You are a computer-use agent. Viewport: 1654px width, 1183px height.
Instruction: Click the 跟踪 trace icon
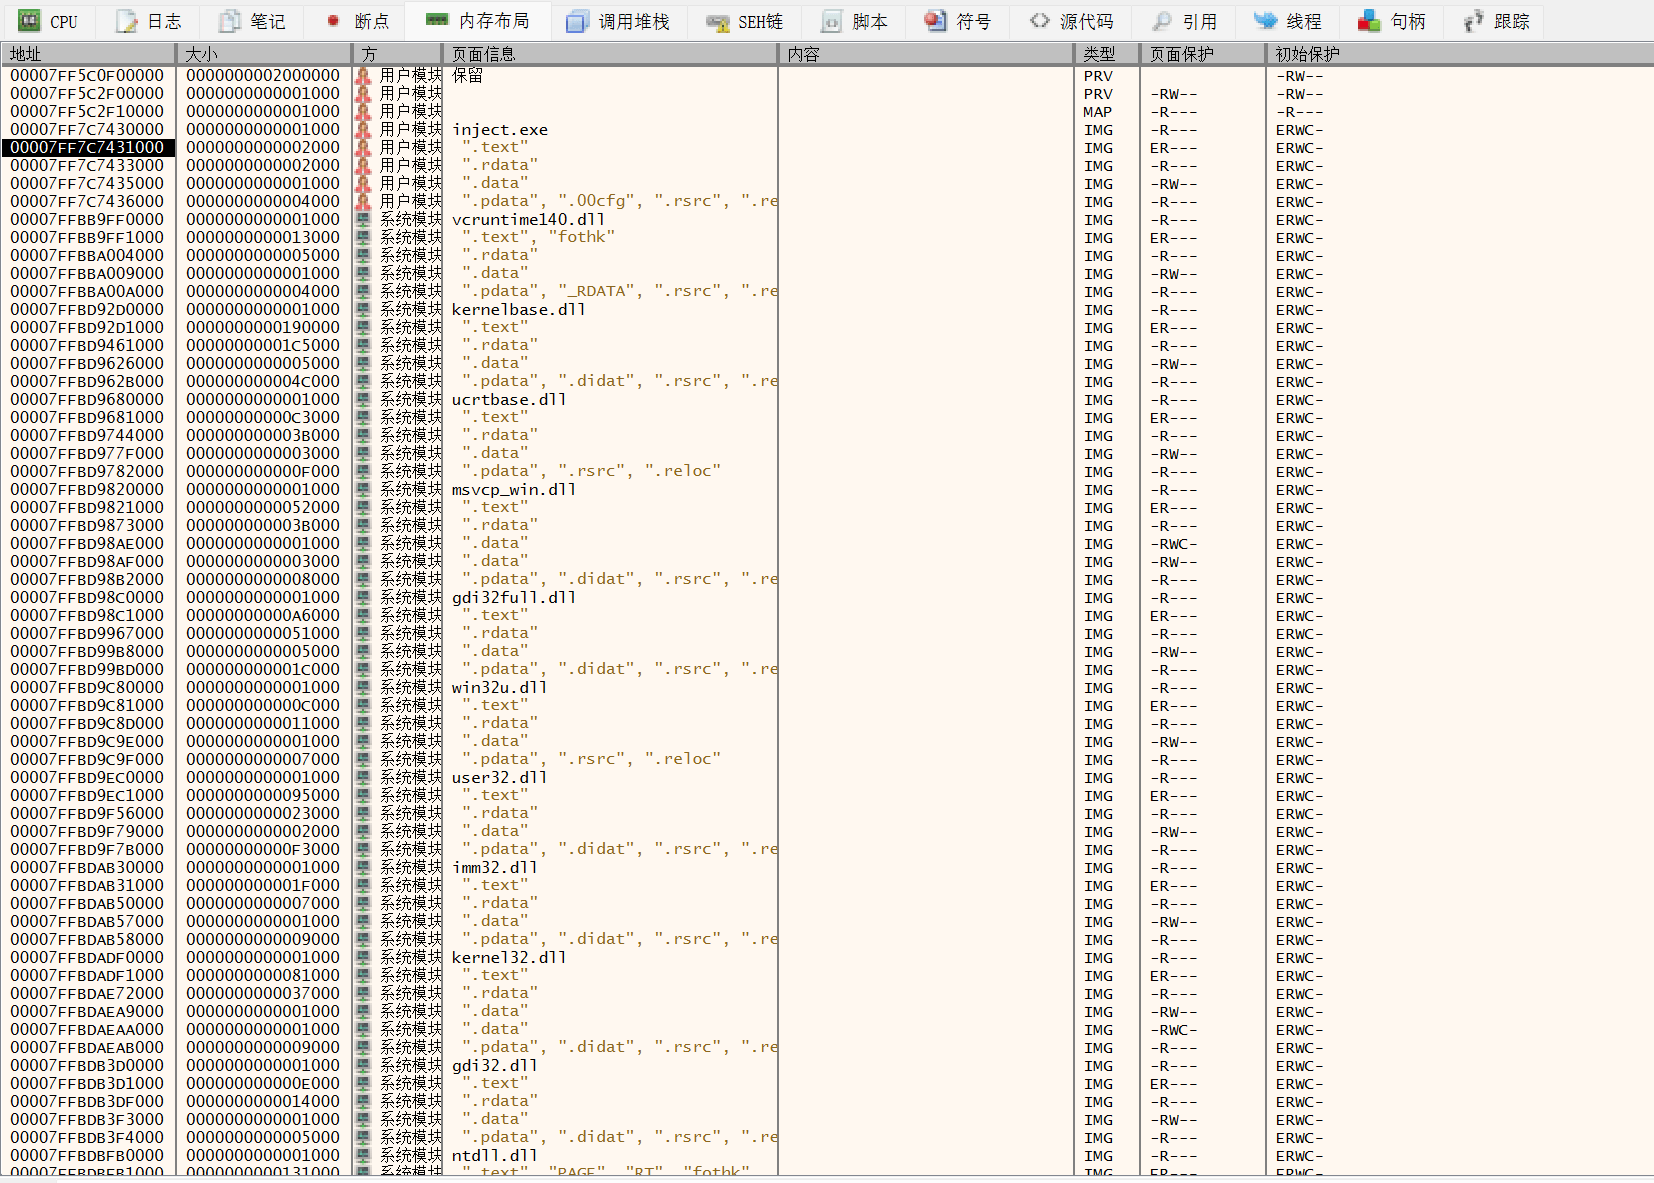(1473, 21)
